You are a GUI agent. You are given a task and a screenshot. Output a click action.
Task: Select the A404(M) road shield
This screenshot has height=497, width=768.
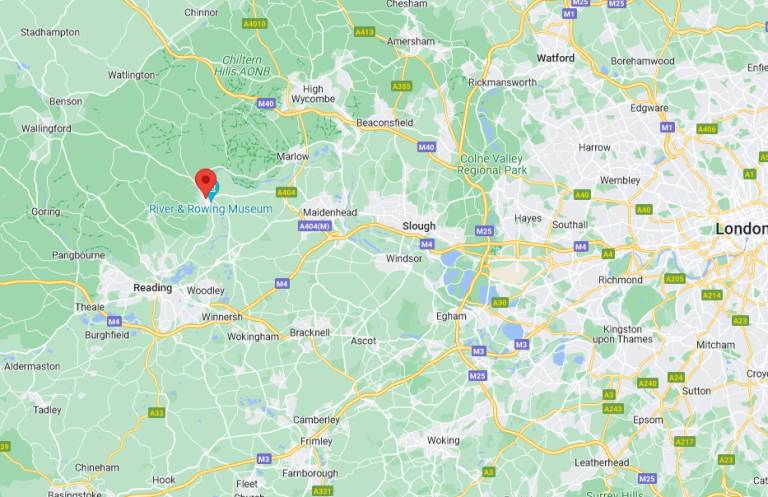click(314, 226)
